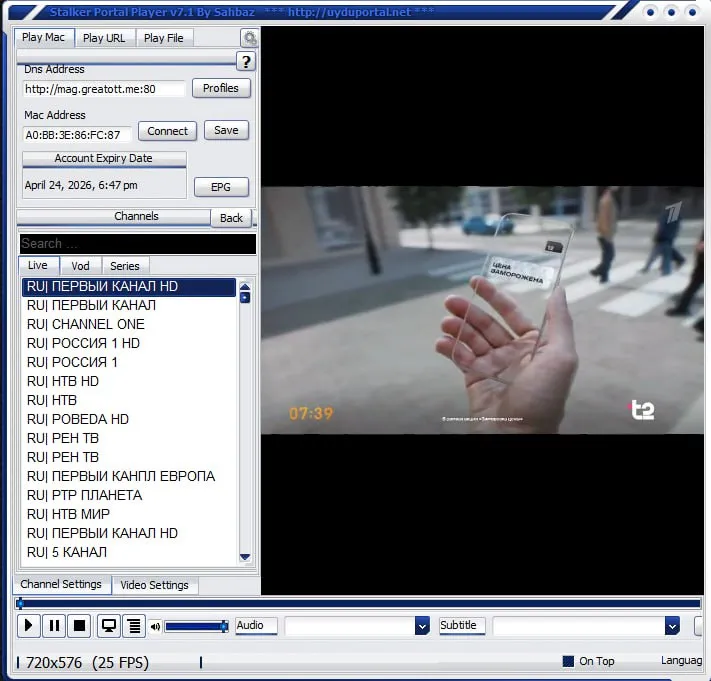Image resolution: width=711 pixels, height=681 pixels.
Task: Toggle the channel list icon
Action: 134,626
